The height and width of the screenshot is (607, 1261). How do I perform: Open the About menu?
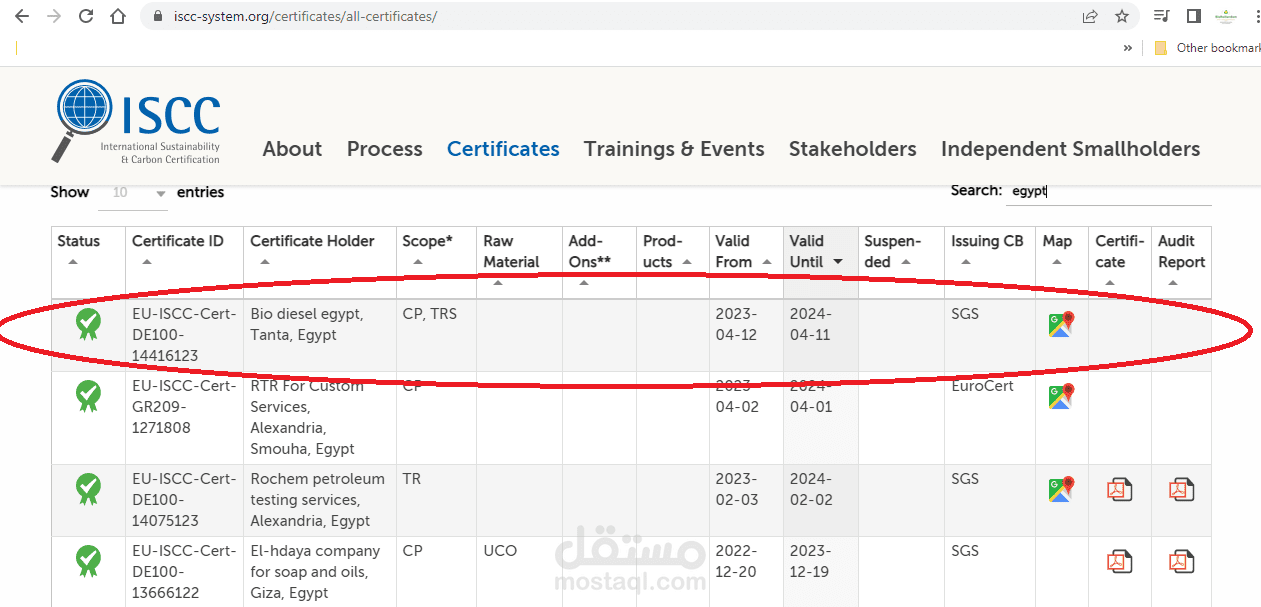point(292,149)
